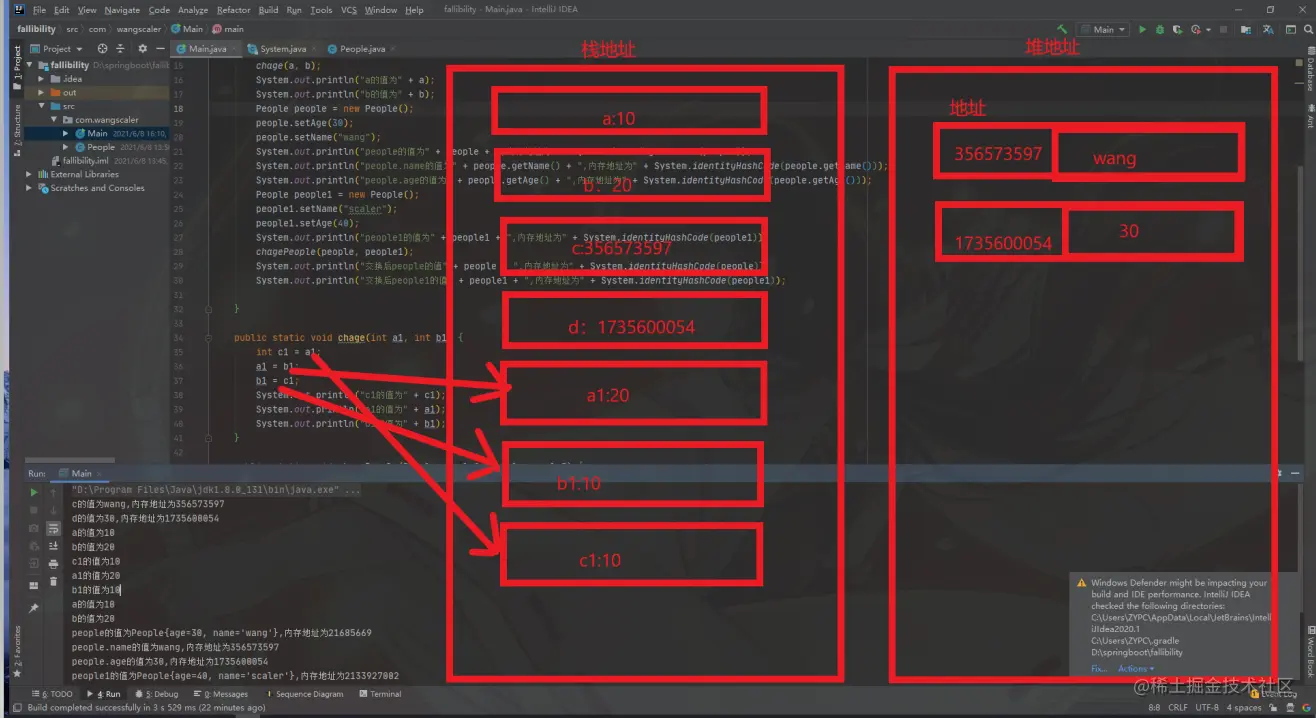The width and height of the screenshot is (1316, 718).
Task: Rerun Main in the Run panel
Action: 34,492
